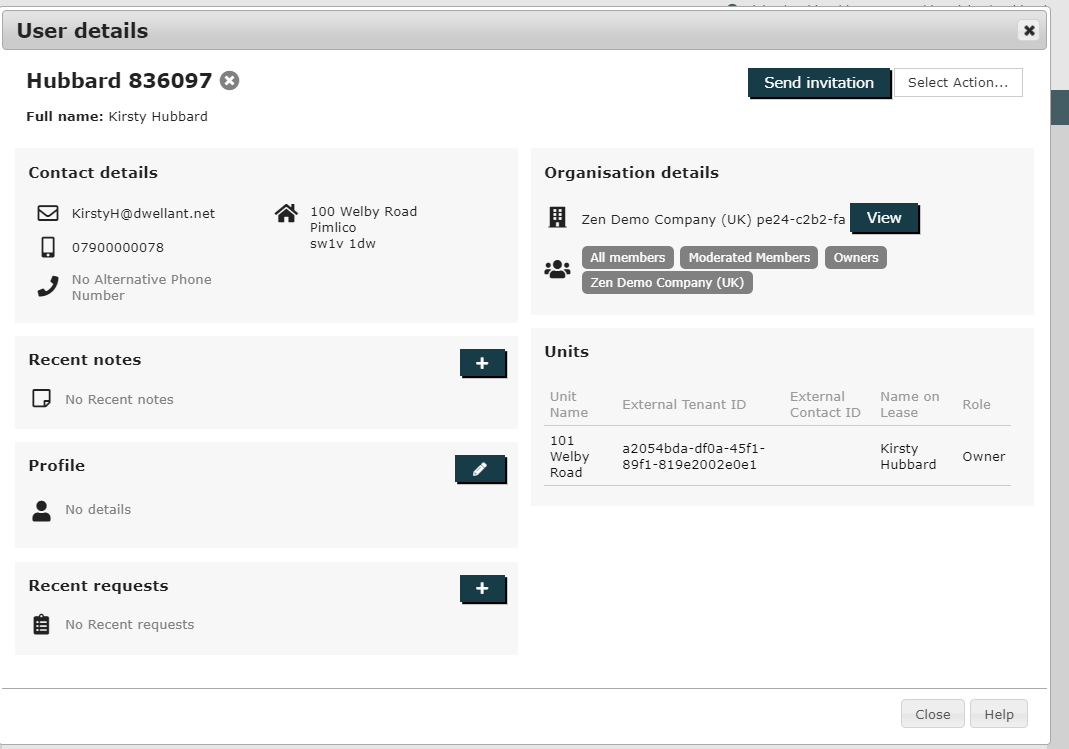Click the user groups people icon
Screen dimensions: 1069x749
(x=558, y=269)
